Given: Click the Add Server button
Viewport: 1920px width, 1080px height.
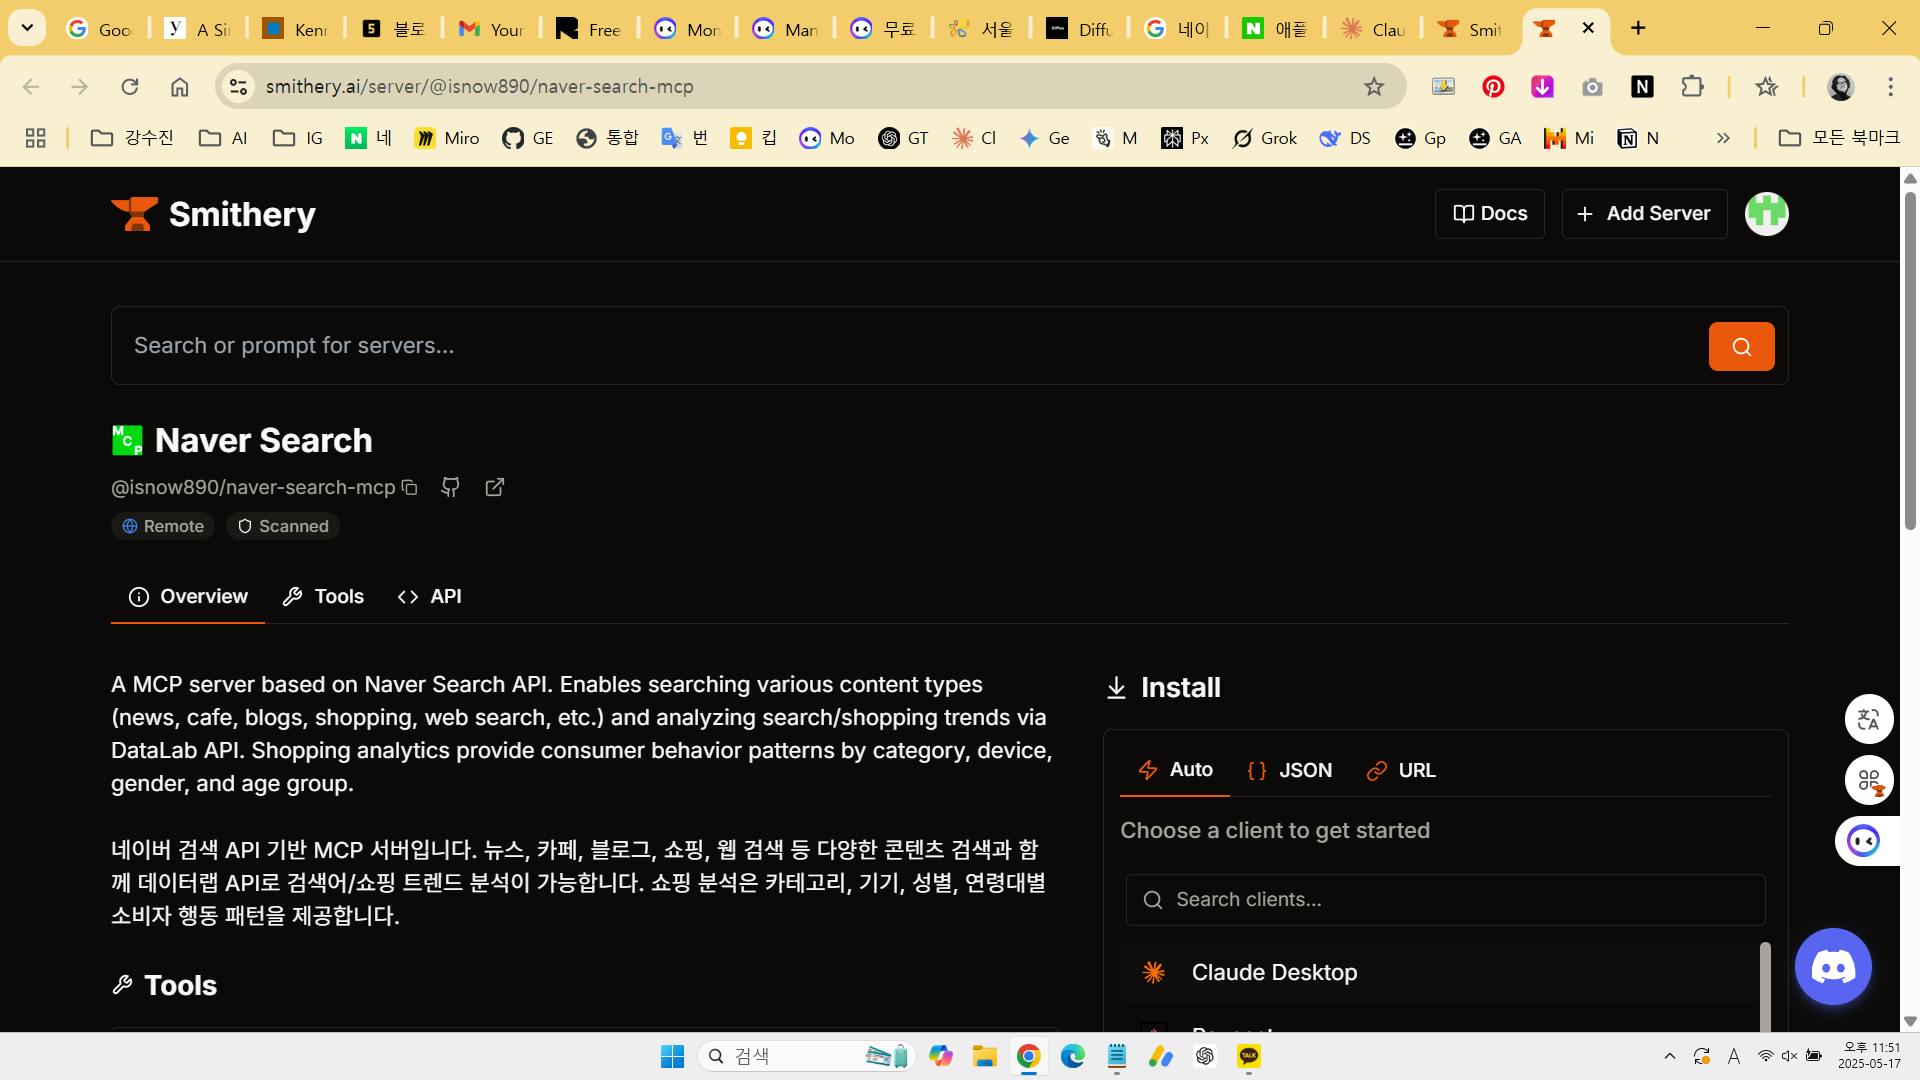Looking at the screenshot, I should [x=1644, y=214].
